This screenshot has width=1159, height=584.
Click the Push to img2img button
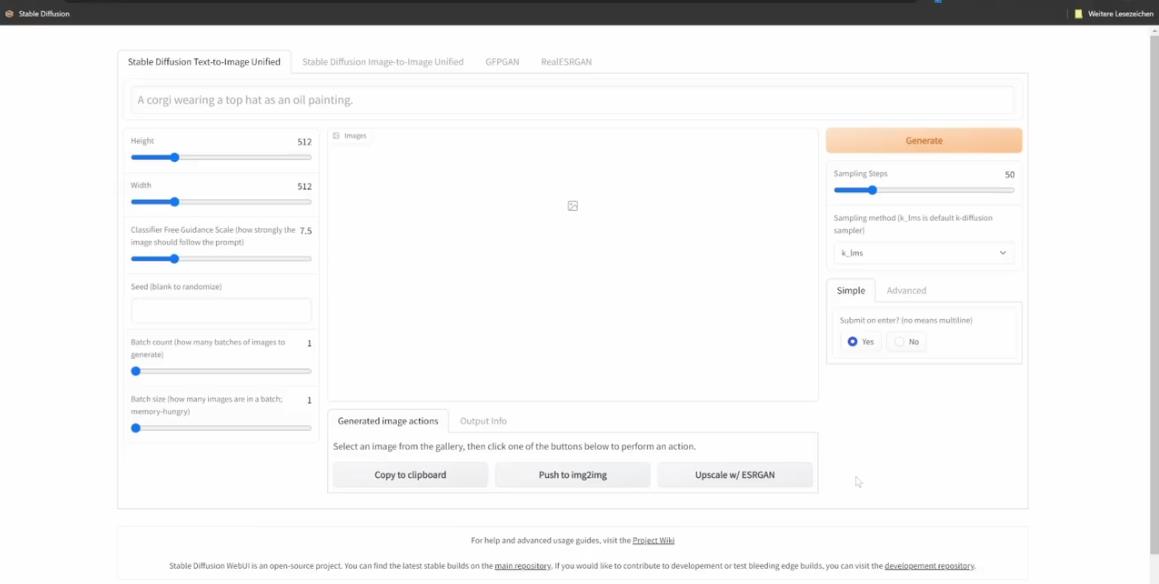tap(573, 475)
